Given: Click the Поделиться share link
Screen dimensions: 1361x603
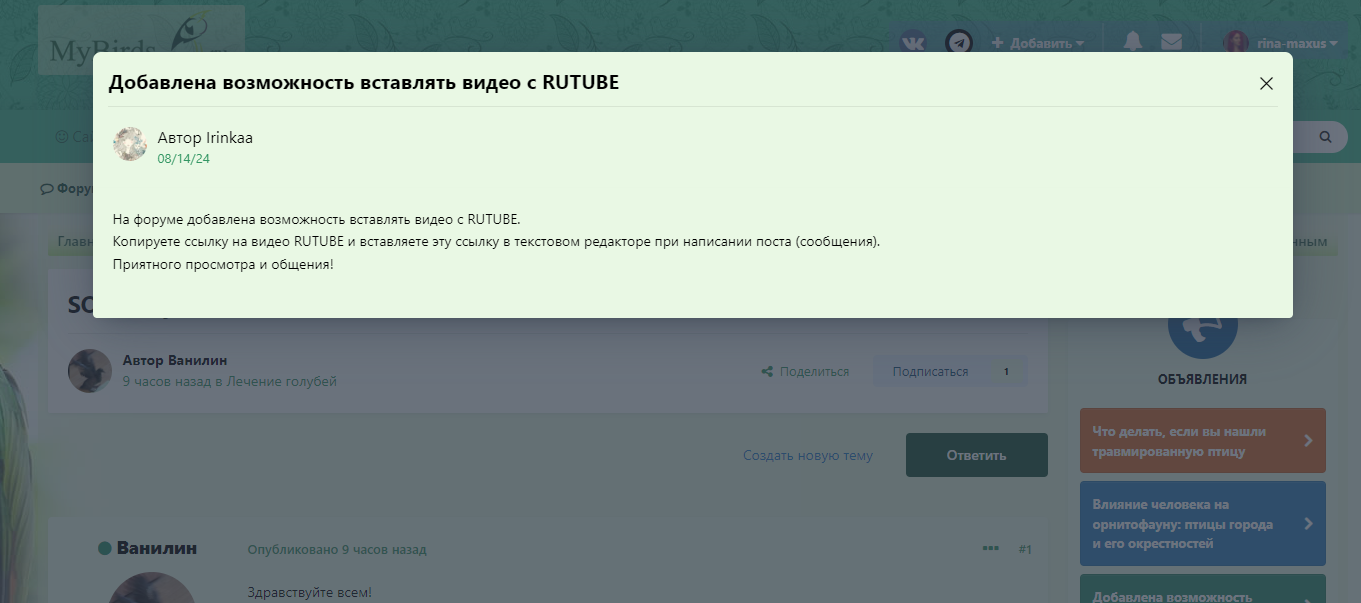Looking at the screenshot, I should pos(805,371).
